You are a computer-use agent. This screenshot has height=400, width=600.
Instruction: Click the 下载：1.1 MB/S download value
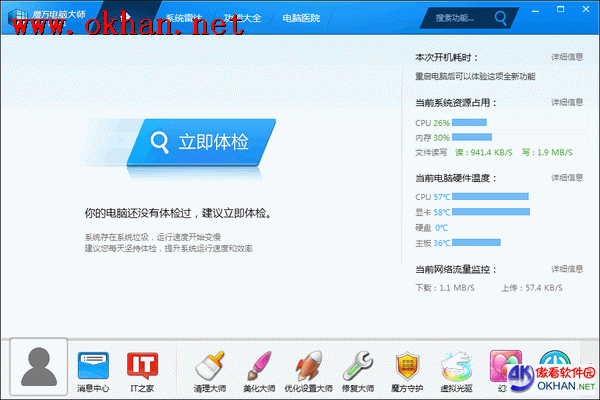[445, 288]
